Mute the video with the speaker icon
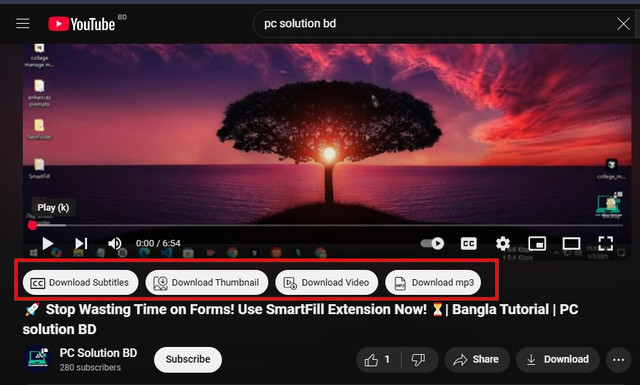 [x=115, y=243]
